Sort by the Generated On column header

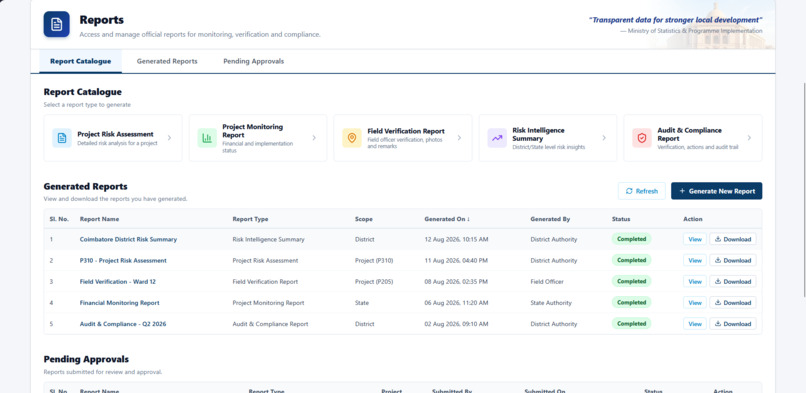click(447, 219)
